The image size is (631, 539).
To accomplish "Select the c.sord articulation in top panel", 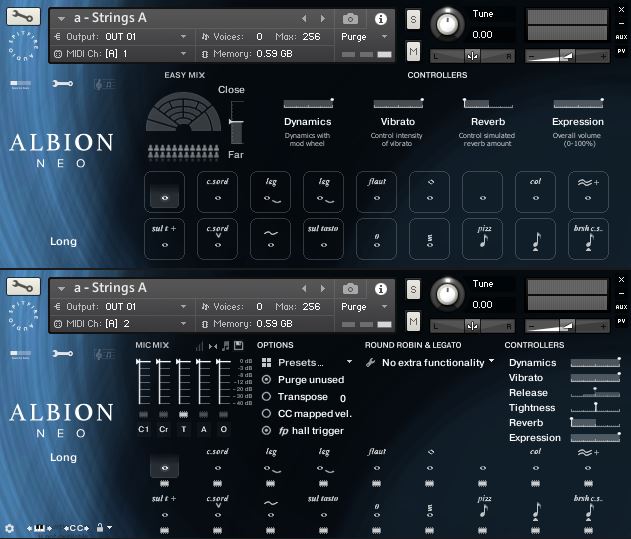I will (x=217, y=192).
